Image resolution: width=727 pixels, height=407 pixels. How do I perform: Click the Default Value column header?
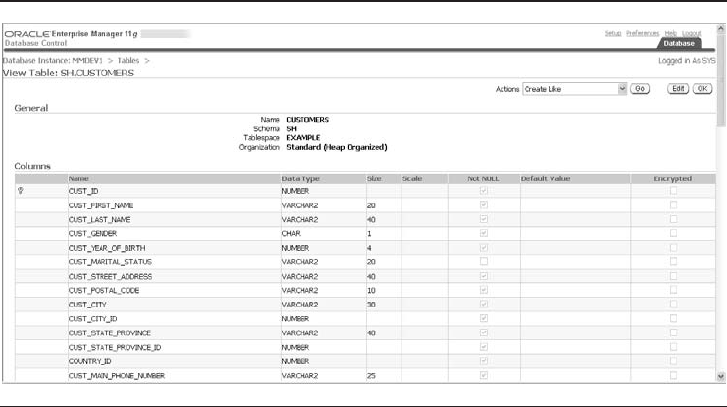point(545,178)
